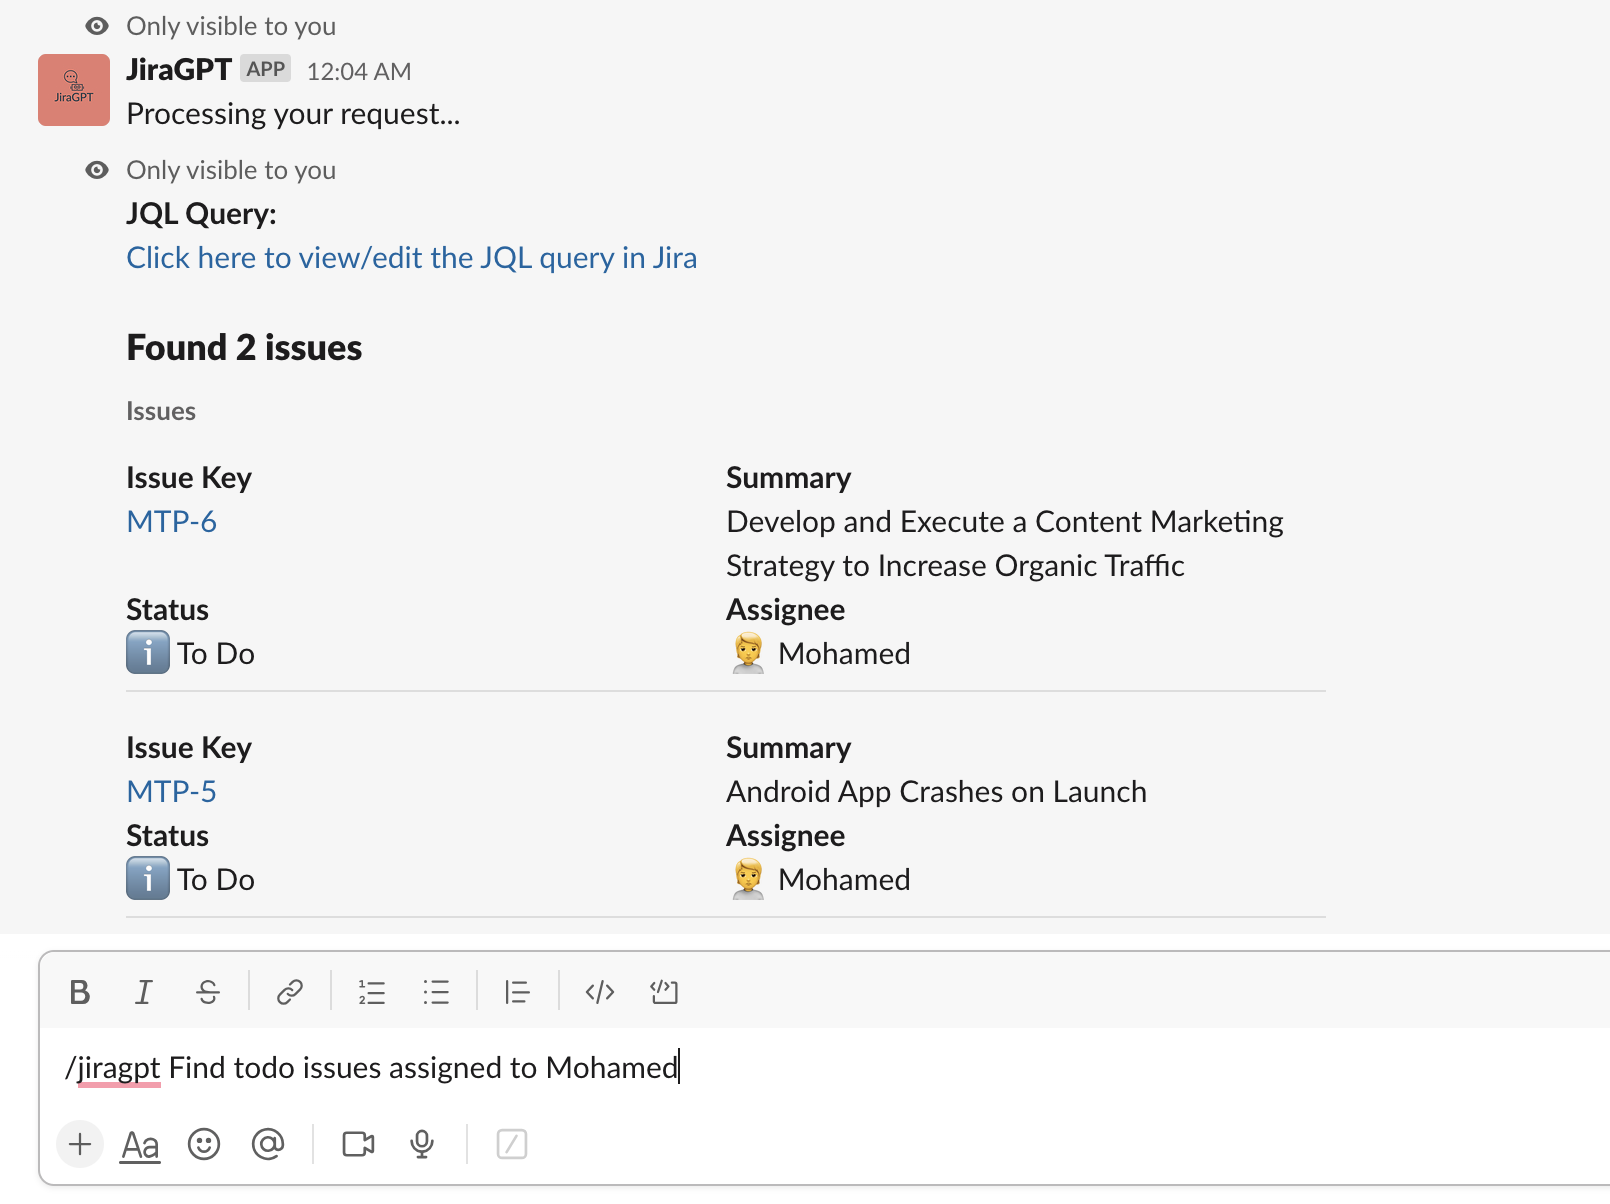The height and width of the screenshot is (1204, 1610).
Task: Insert a code block
Action: coord(664,992)
